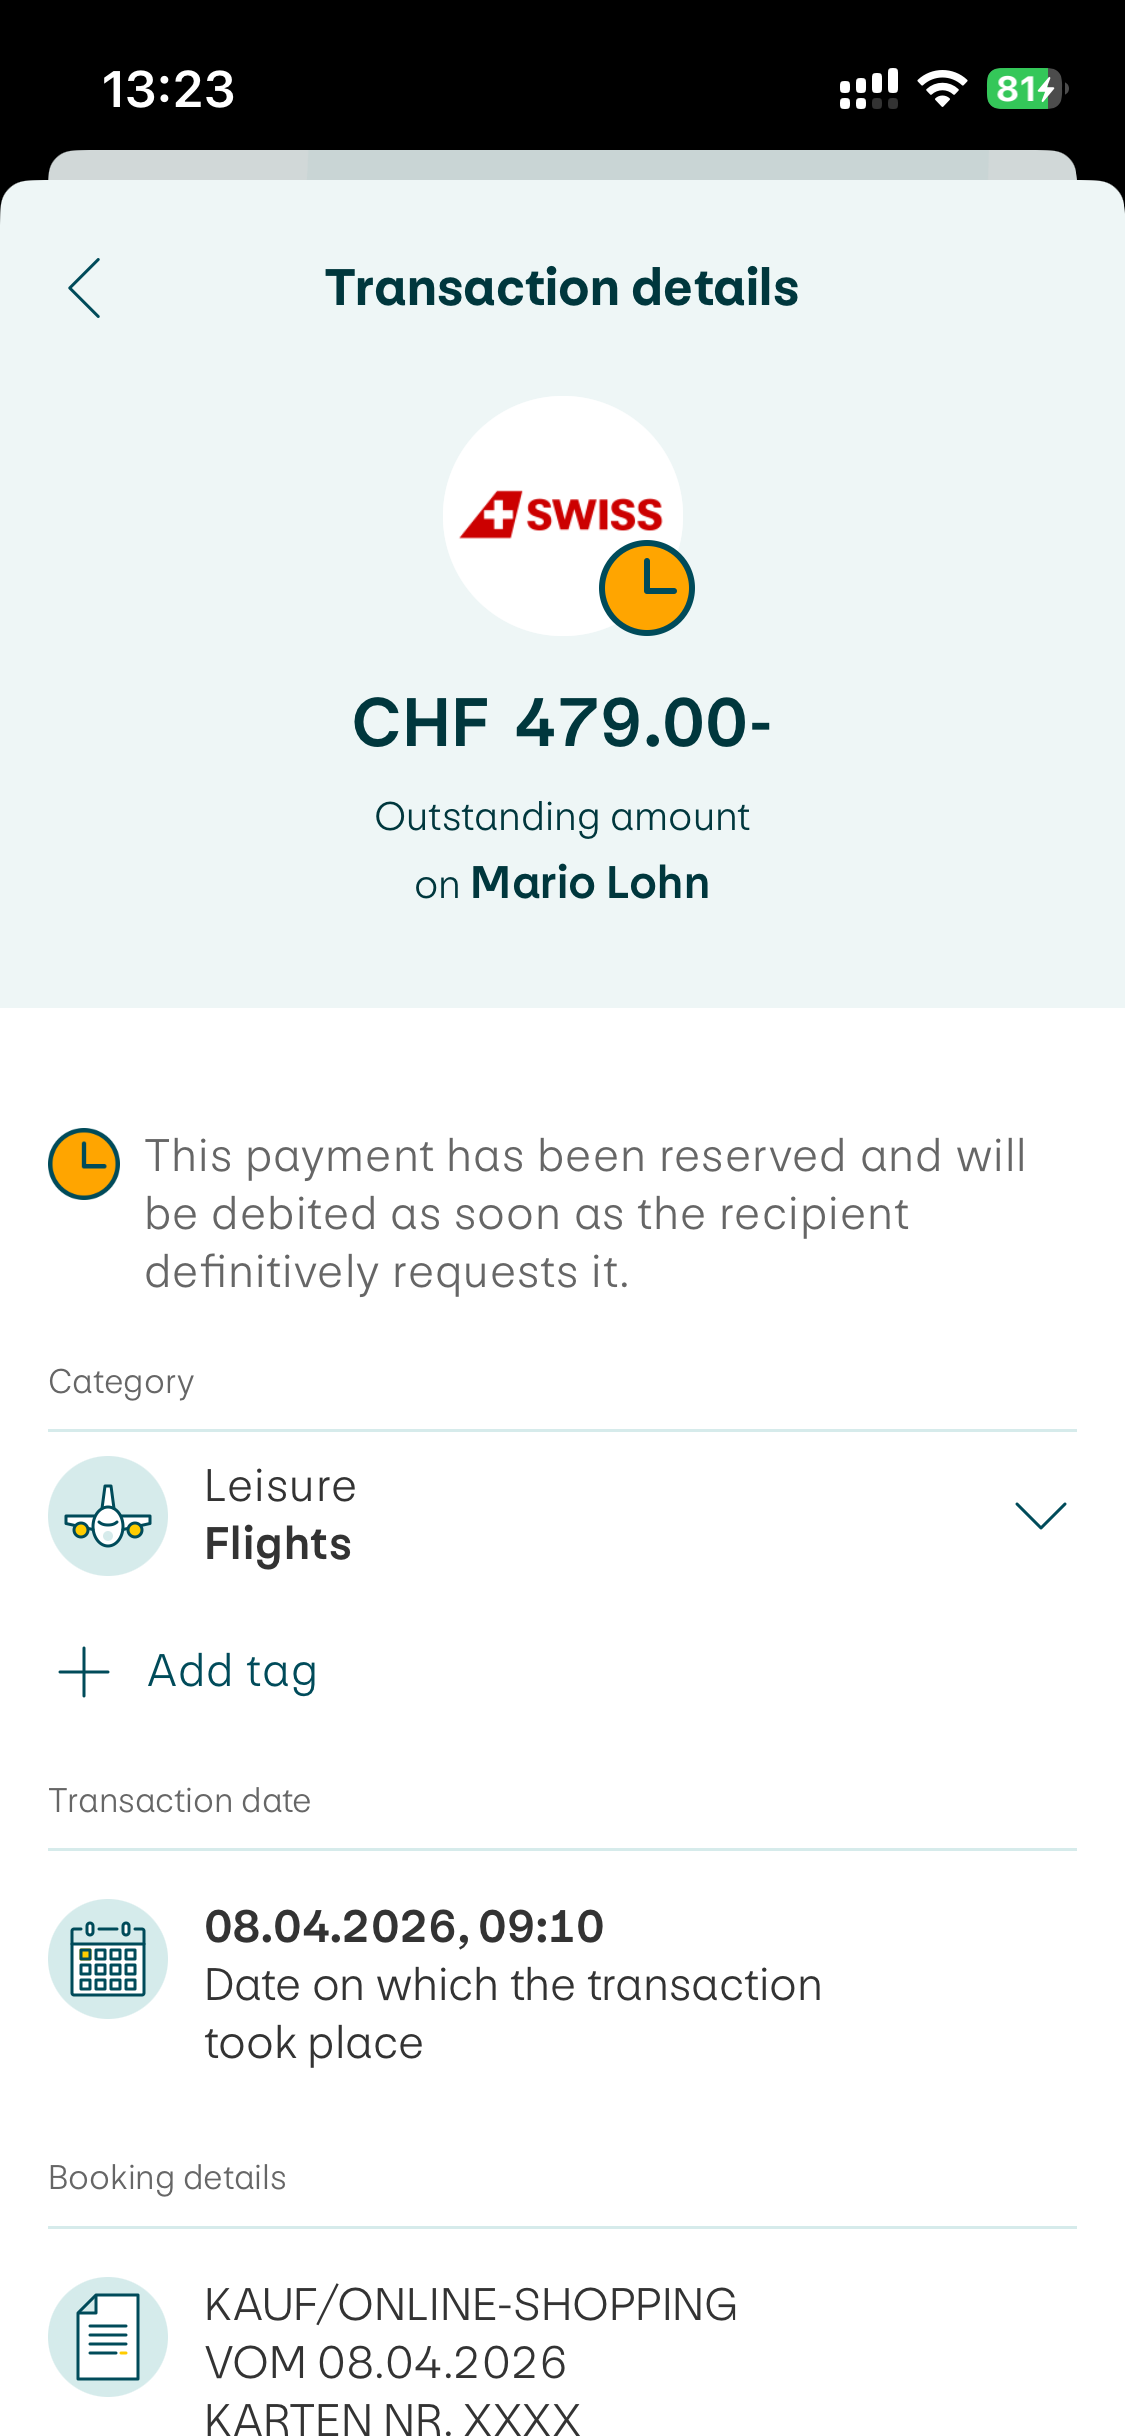
Task: Tap the calendar transaction date icon
Action: (x=108, y=1959)
